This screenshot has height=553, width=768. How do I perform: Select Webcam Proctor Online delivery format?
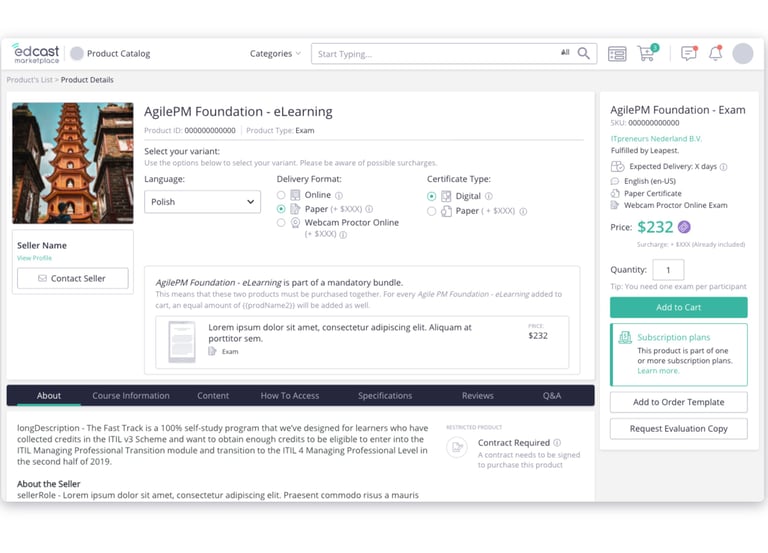pos(281,223)
